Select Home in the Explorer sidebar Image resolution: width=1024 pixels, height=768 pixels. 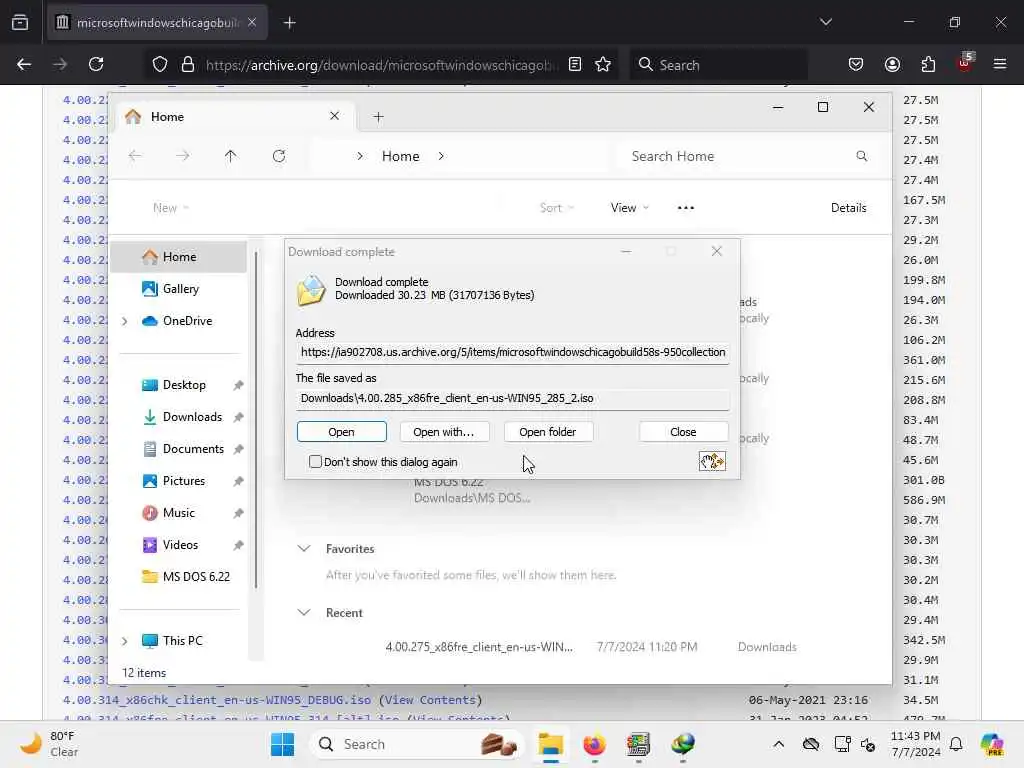click(178, 257)
